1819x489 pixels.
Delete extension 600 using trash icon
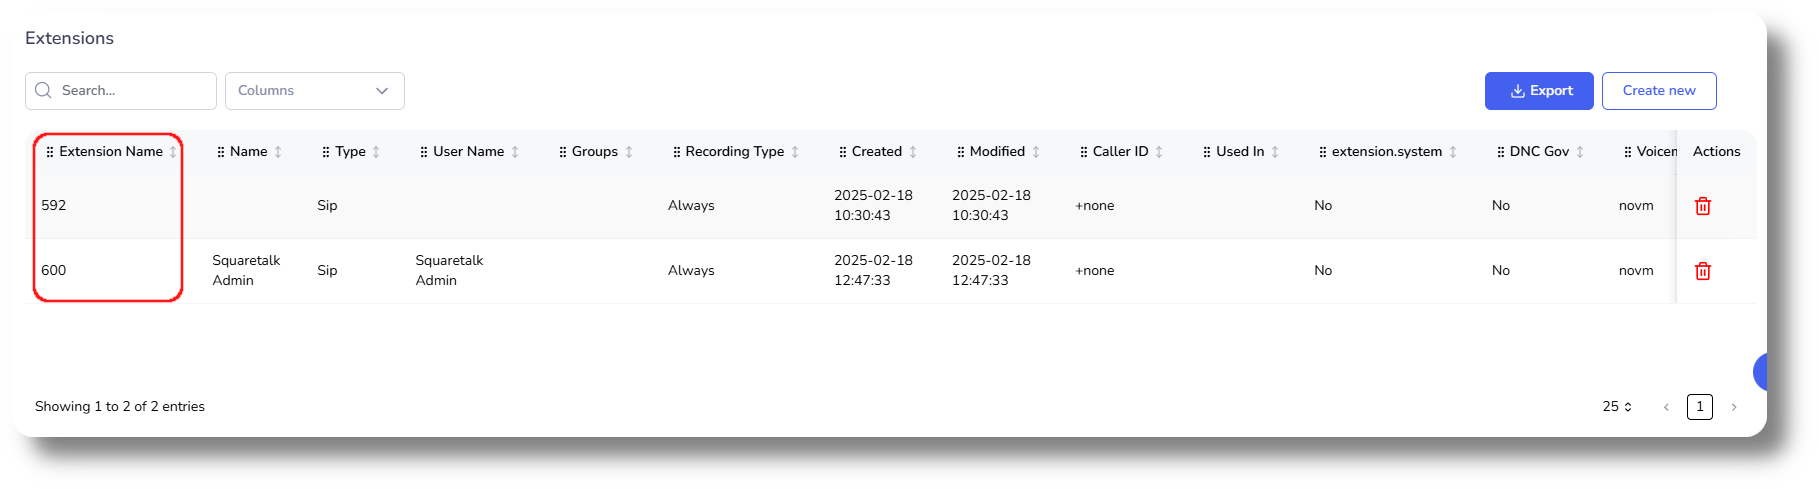pos(1702,271)
